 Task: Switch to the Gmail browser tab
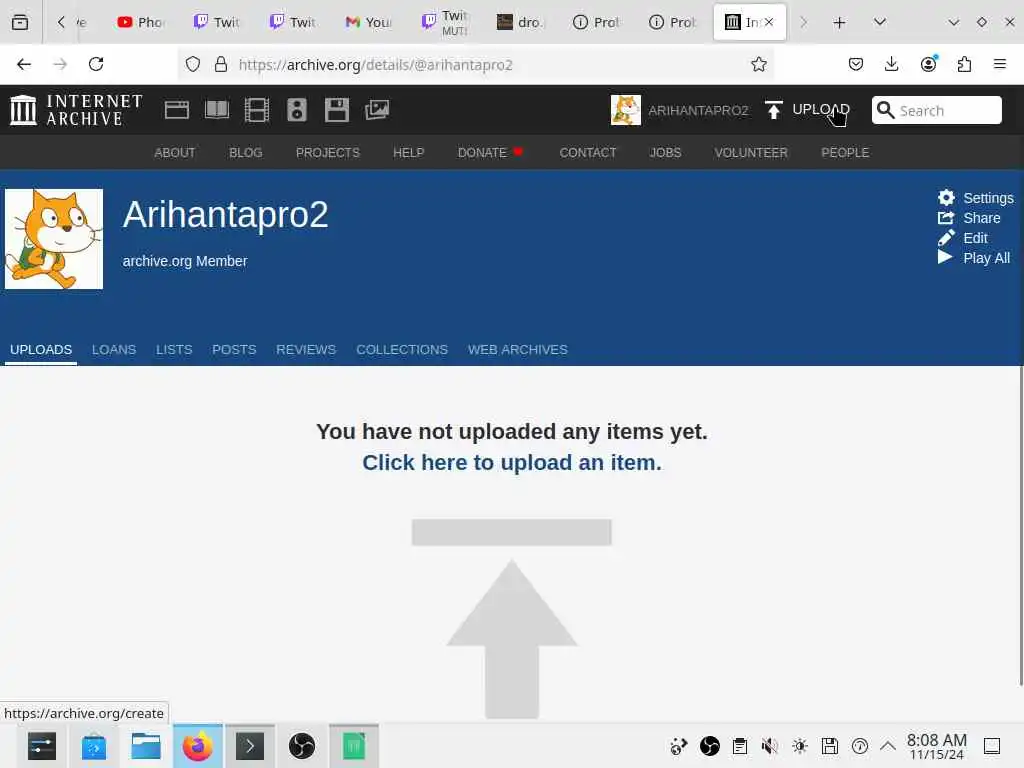[368, 22]
